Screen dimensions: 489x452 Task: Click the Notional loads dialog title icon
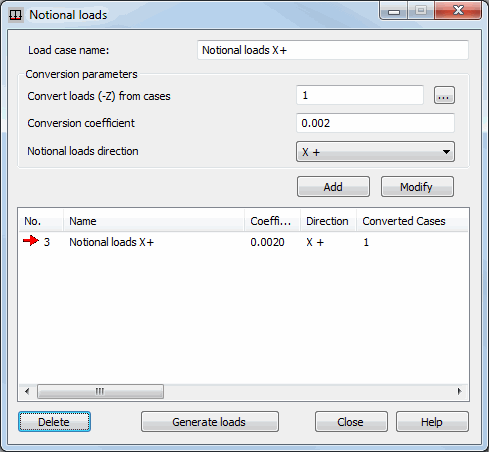15,15
